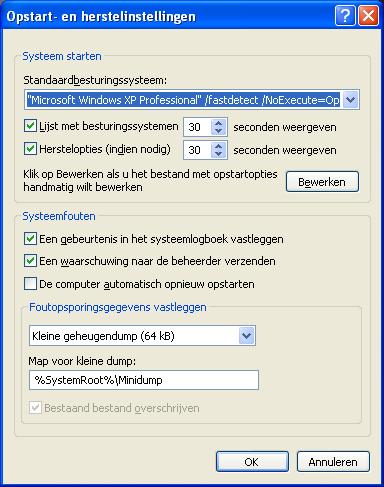The width and height of the screenshot is (384, 487).
Task: Uncheck Een waarschuwing naar de beheerder verzenden
Action: tap(30, 261)
